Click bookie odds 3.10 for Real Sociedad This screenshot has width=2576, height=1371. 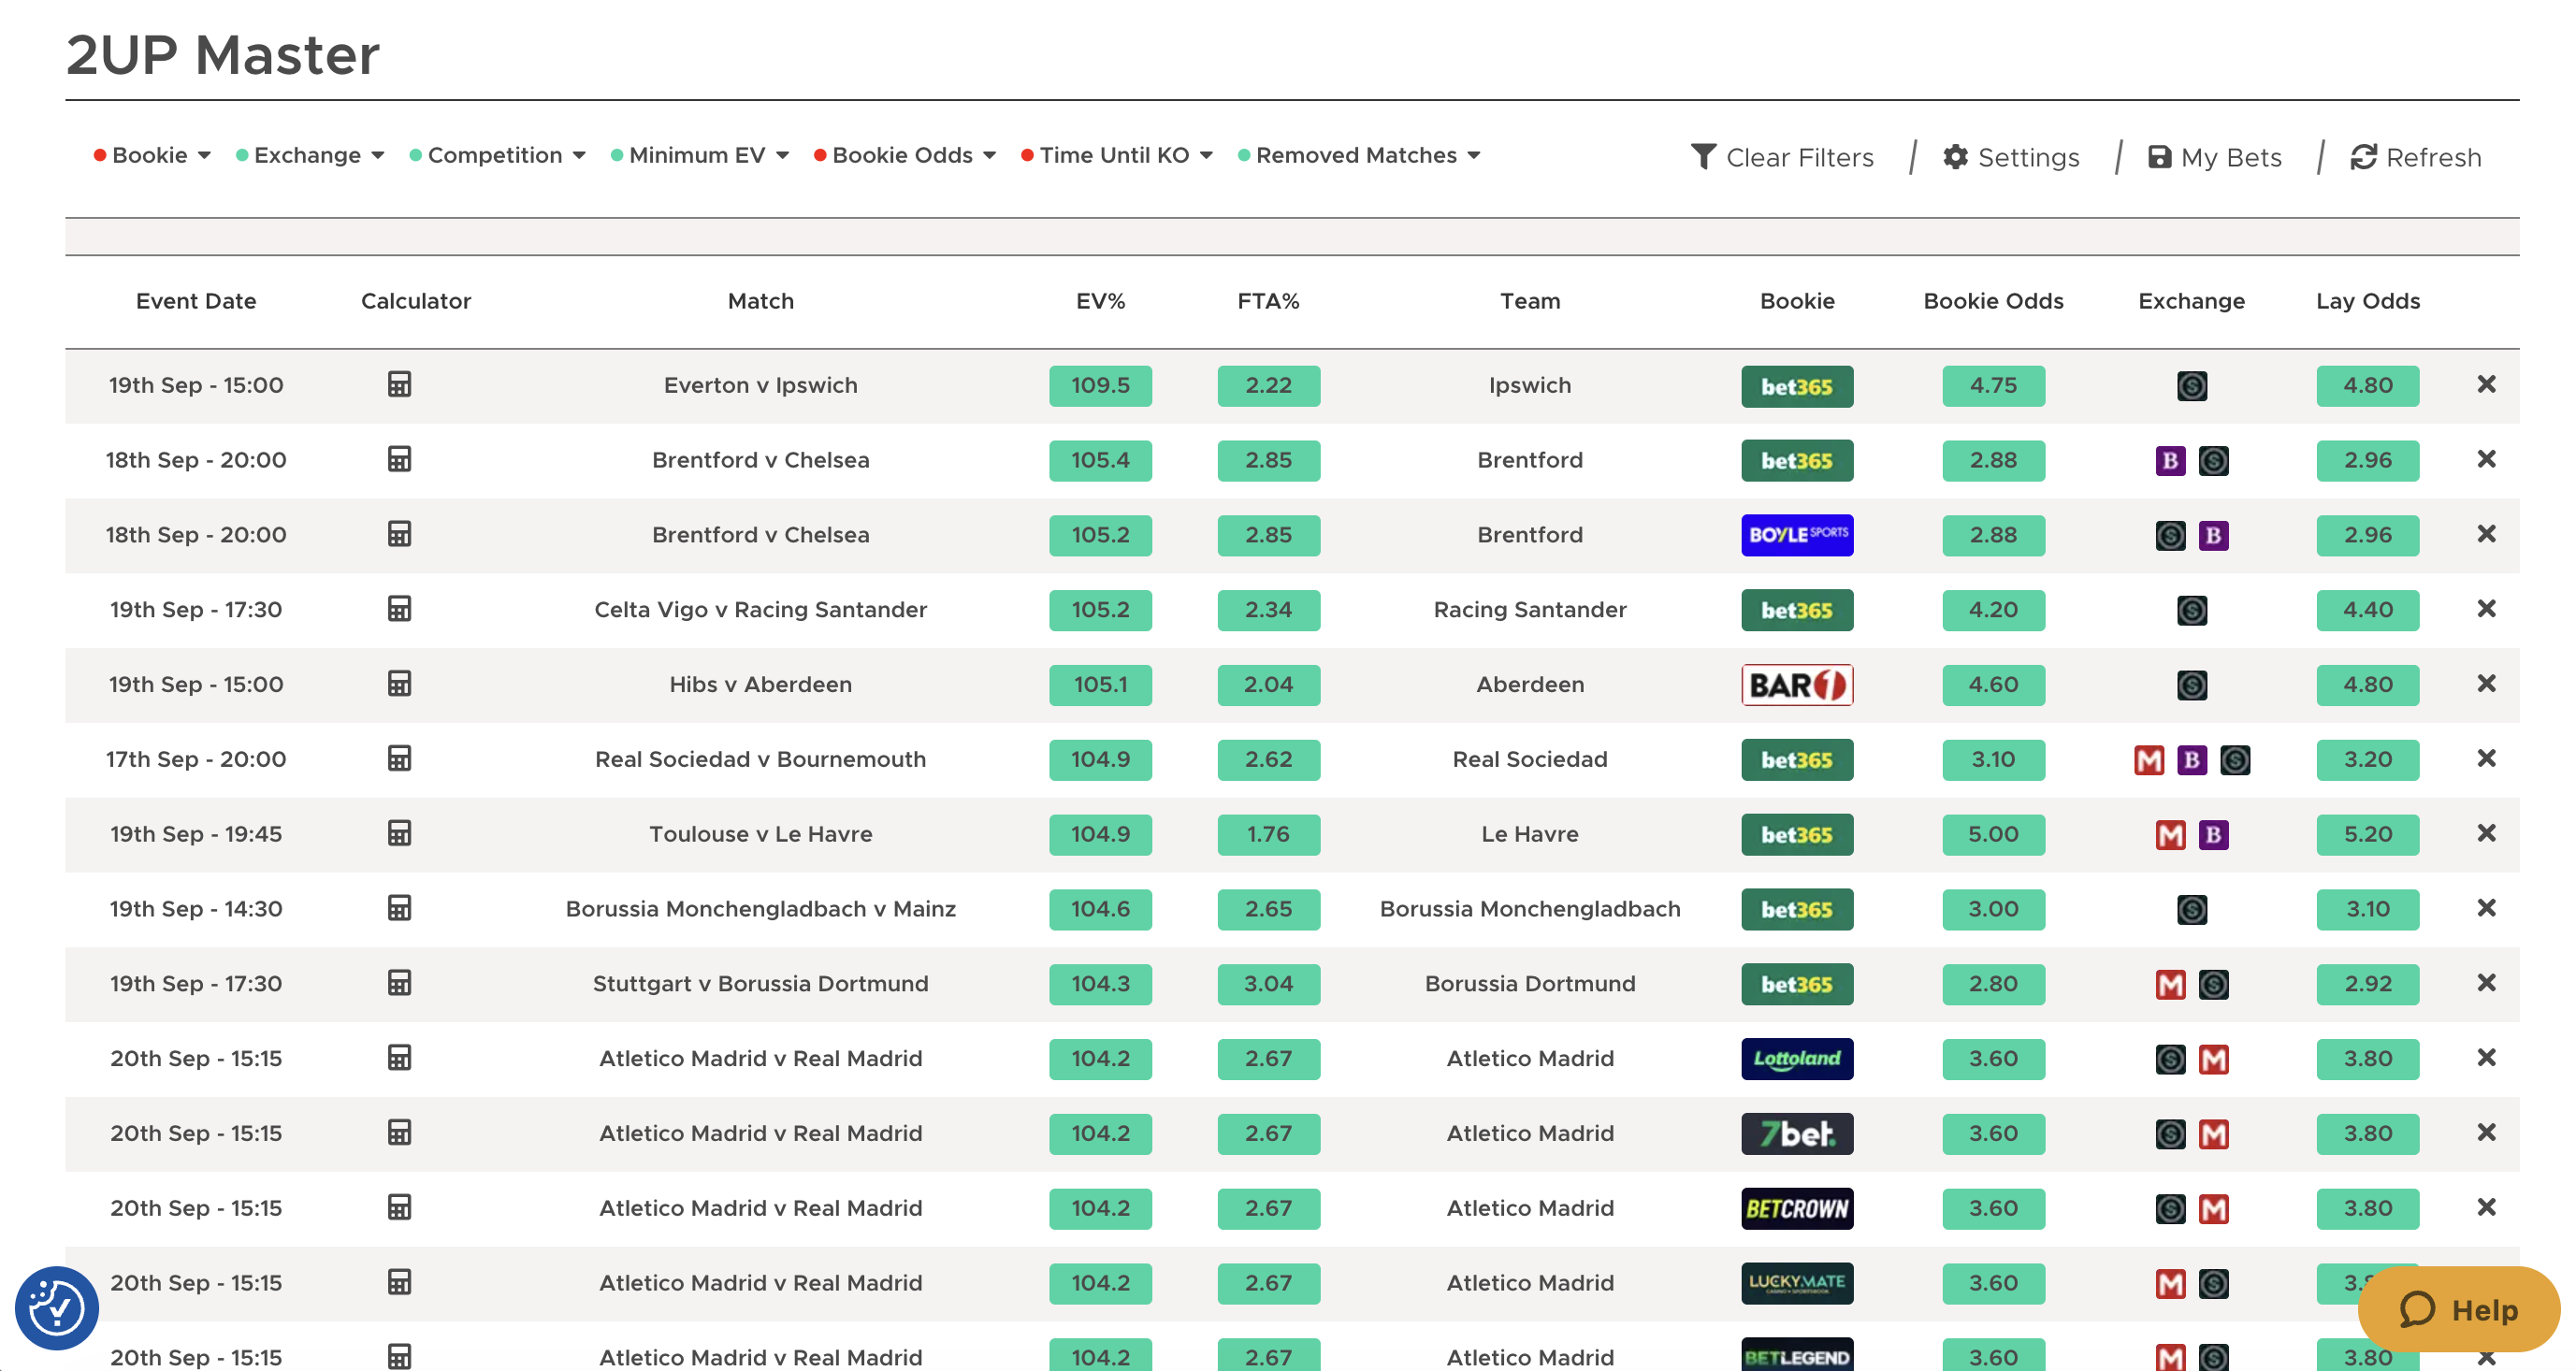point(1993,759)
